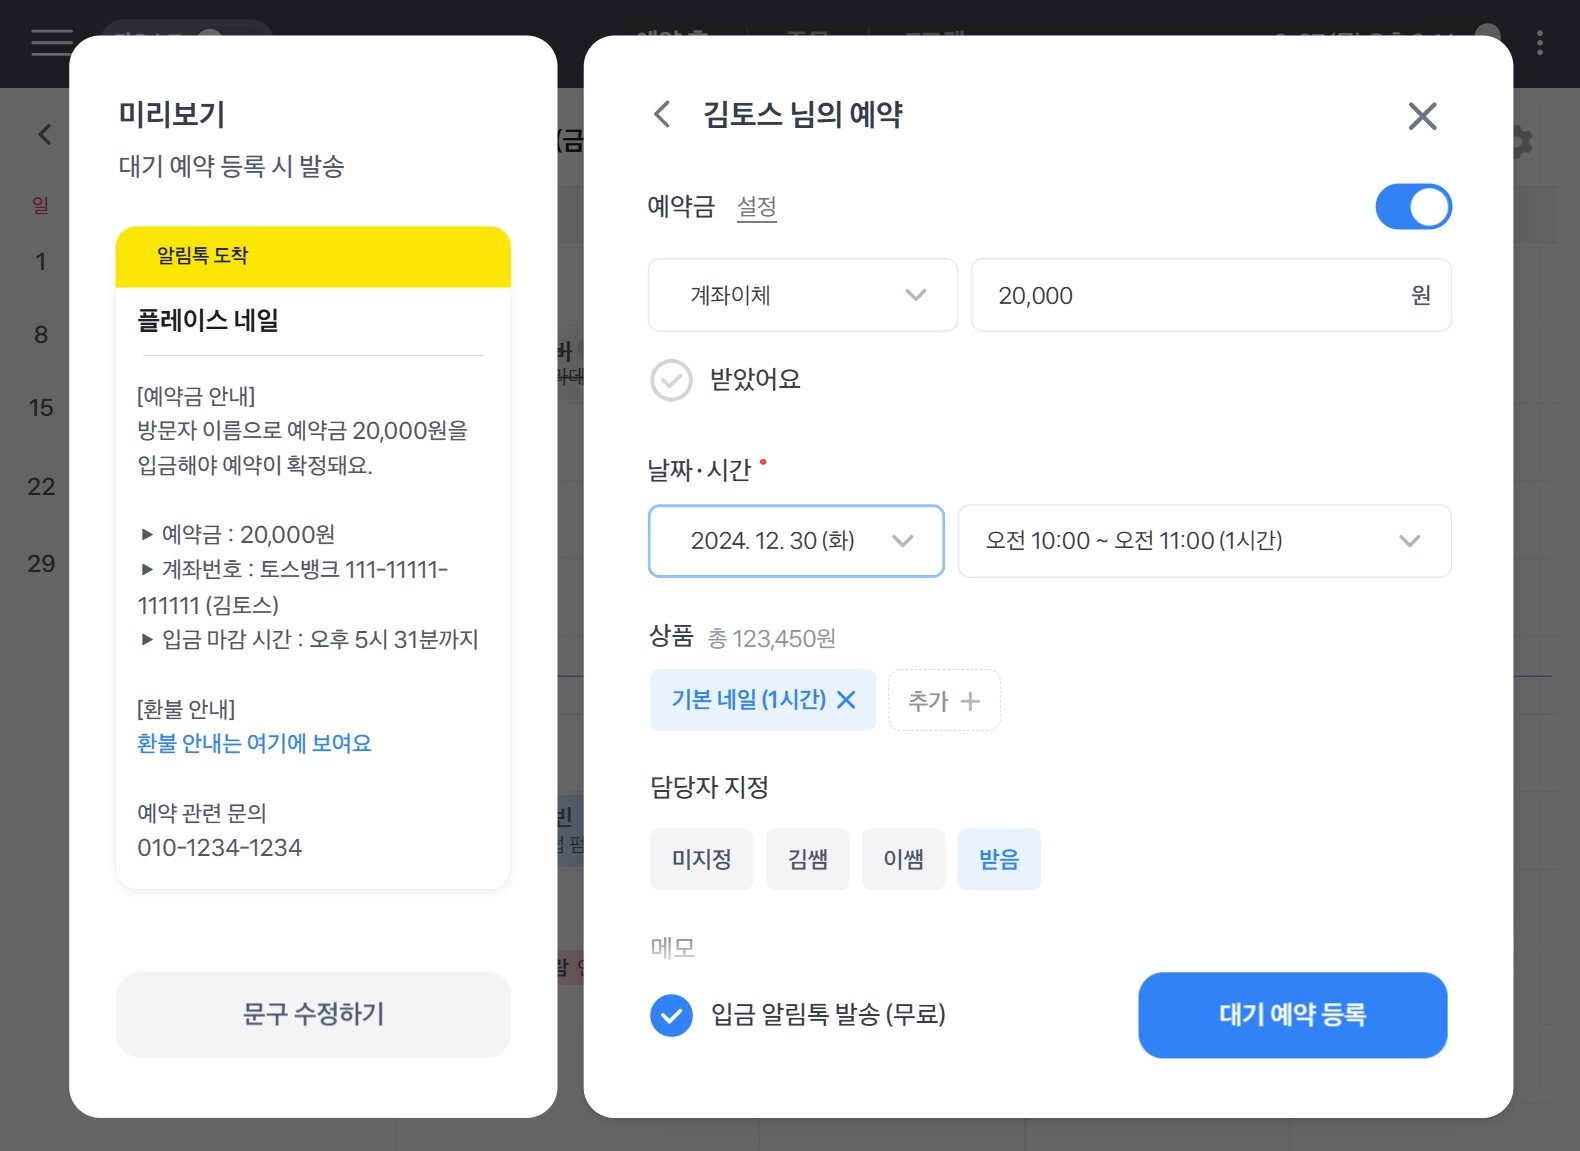Viewport: 1580px width, 1151px height.
Task: Click the back arrow beside 김토스 님의 예약
Action: (x=662, y=114)
